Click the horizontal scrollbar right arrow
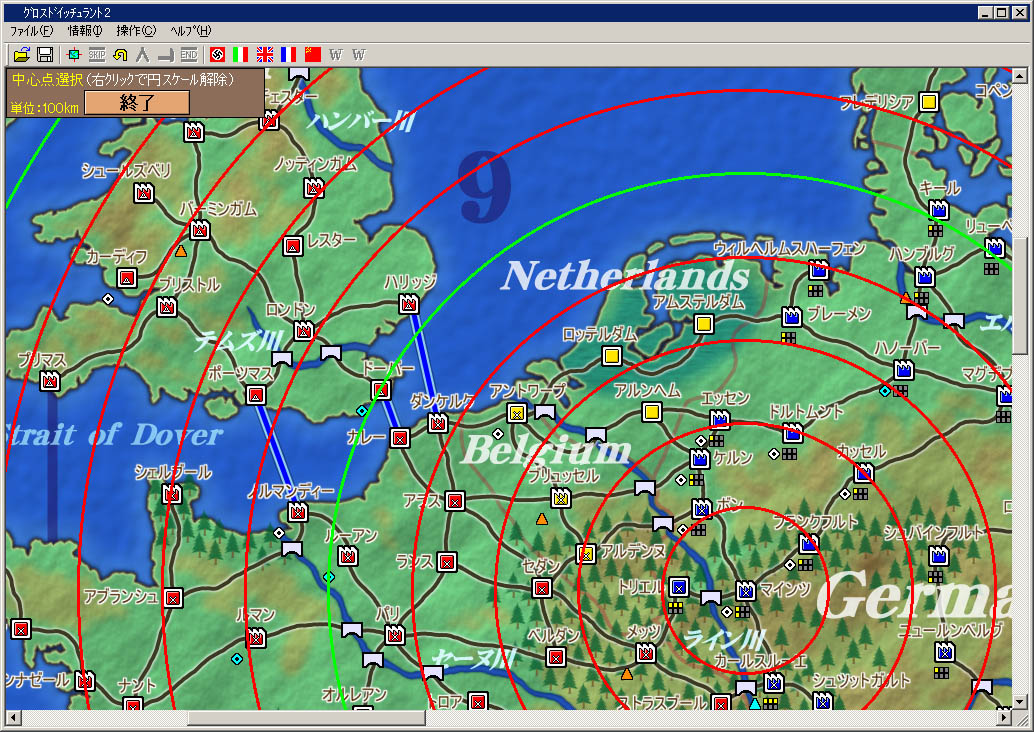The width and height of the screenshot is (1034, 732). pos(1003,718)
